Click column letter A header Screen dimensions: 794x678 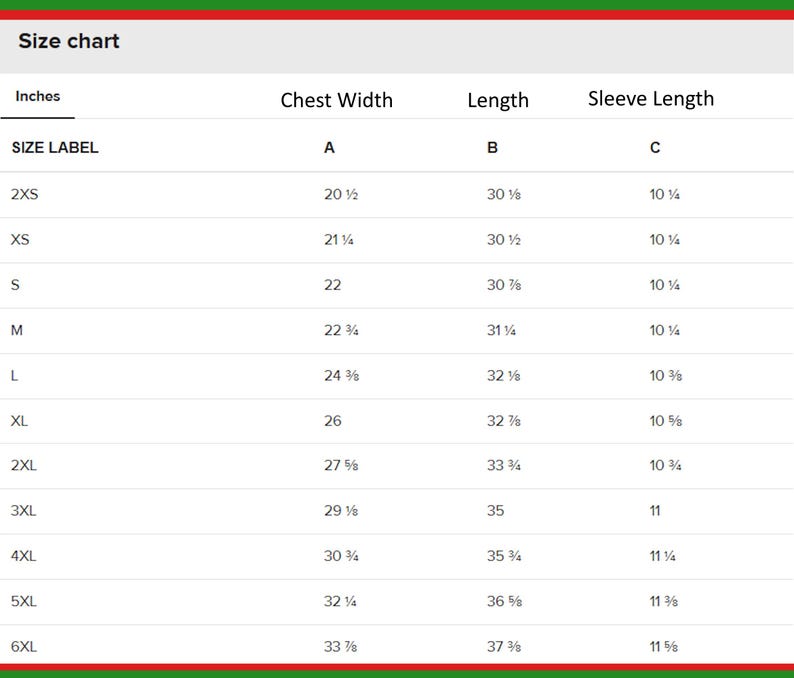coord(329,147)
